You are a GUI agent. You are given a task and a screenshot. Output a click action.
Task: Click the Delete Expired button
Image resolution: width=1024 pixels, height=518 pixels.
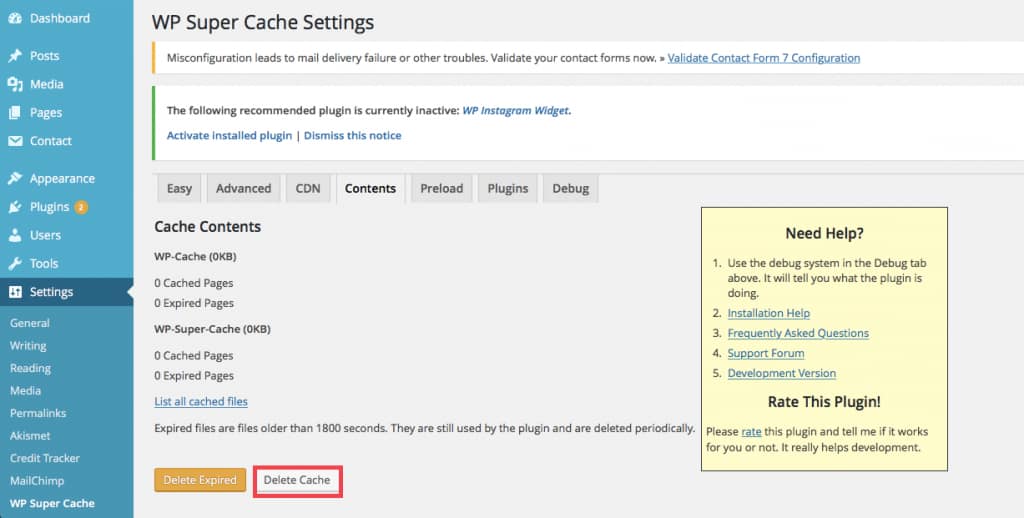pyautogui.click(x=200, y=480)
